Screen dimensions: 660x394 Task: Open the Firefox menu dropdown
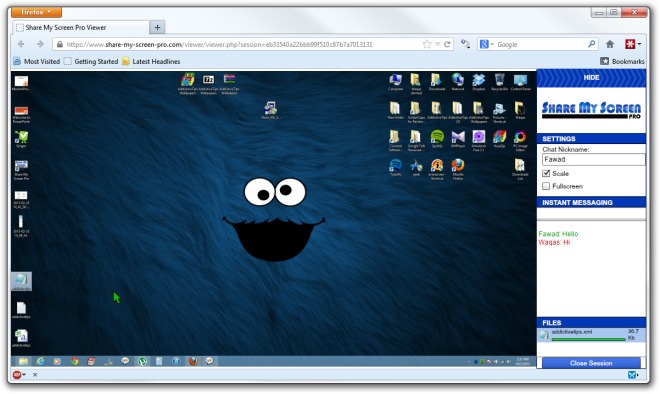36,12
